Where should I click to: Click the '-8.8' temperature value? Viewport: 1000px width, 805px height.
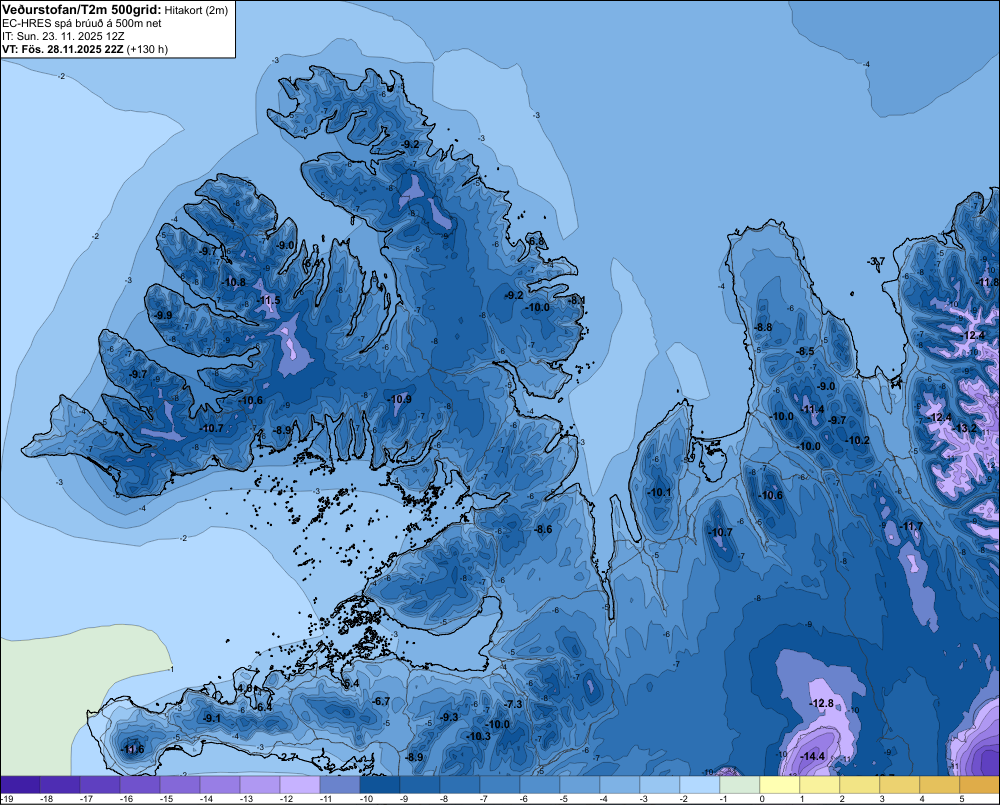pos(763,327)
